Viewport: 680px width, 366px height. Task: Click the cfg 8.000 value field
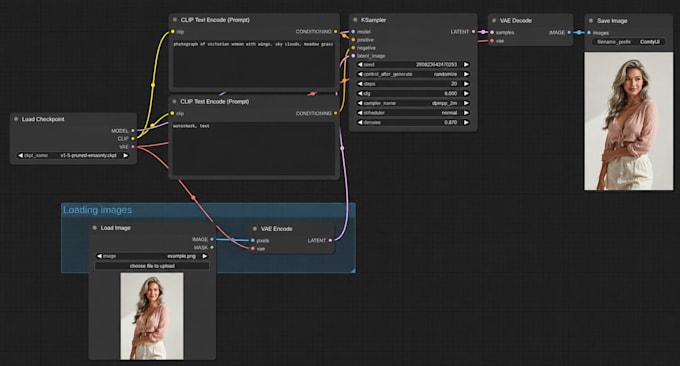(x=413, y=93)
